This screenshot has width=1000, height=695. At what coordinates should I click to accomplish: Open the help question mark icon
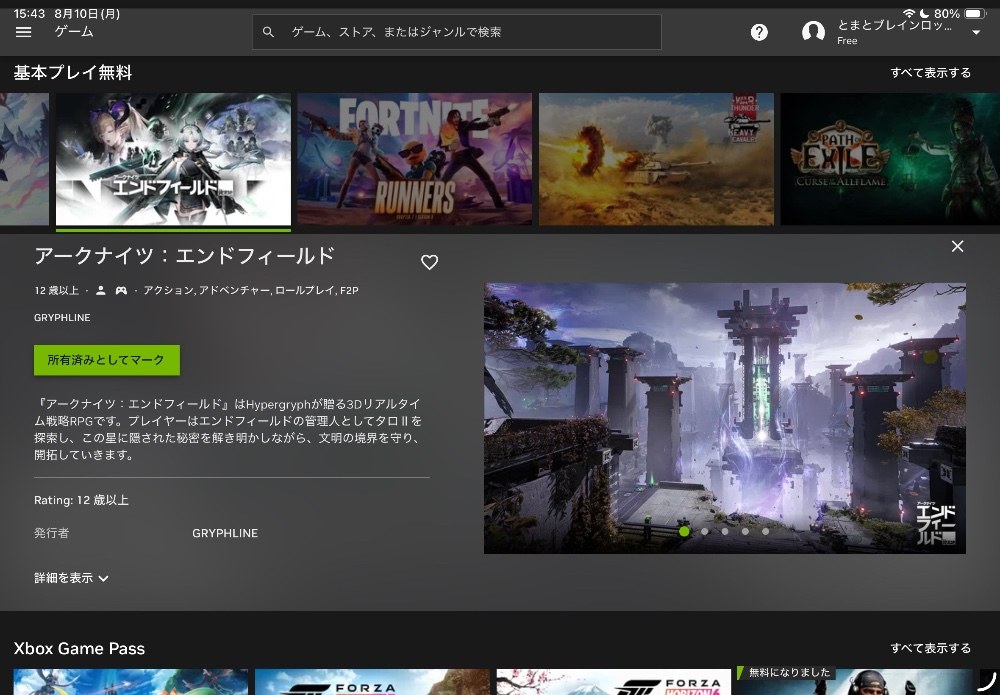[759, 32]
